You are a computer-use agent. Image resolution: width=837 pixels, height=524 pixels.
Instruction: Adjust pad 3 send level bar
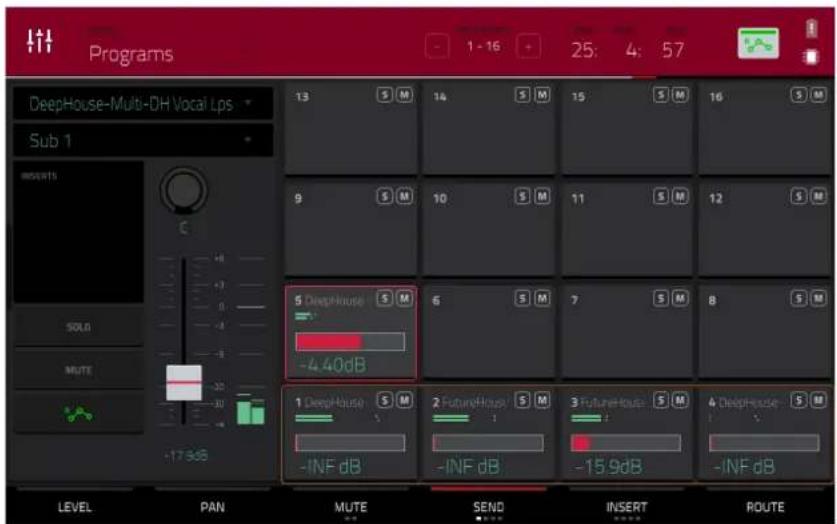pyautogui.click(x=626, y=443)
